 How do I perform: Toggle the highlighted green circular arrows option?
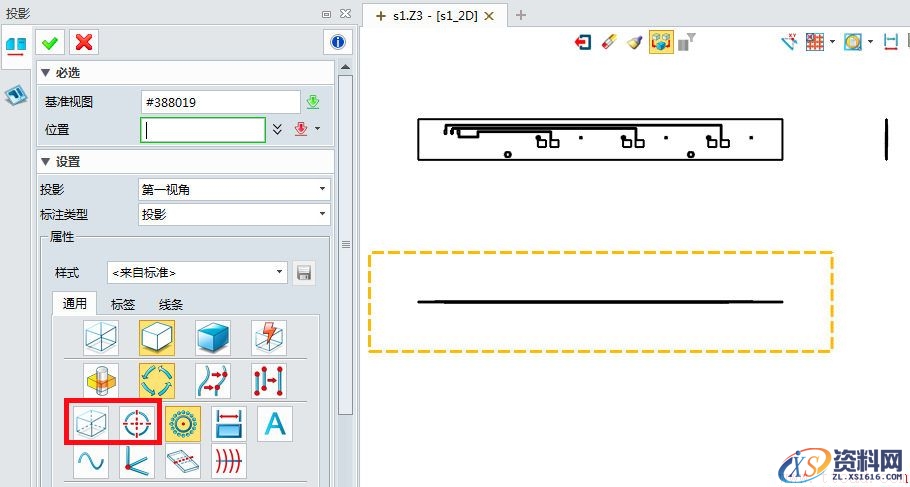point(156,381)
